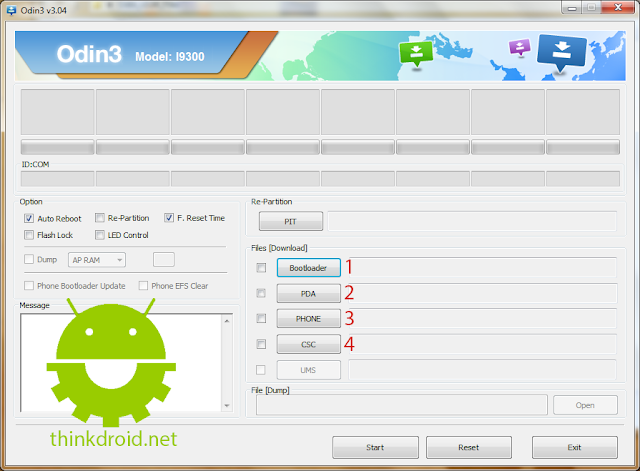Open the AP RAM dropdown
640x471 pixels.
(x=97, y=260)
